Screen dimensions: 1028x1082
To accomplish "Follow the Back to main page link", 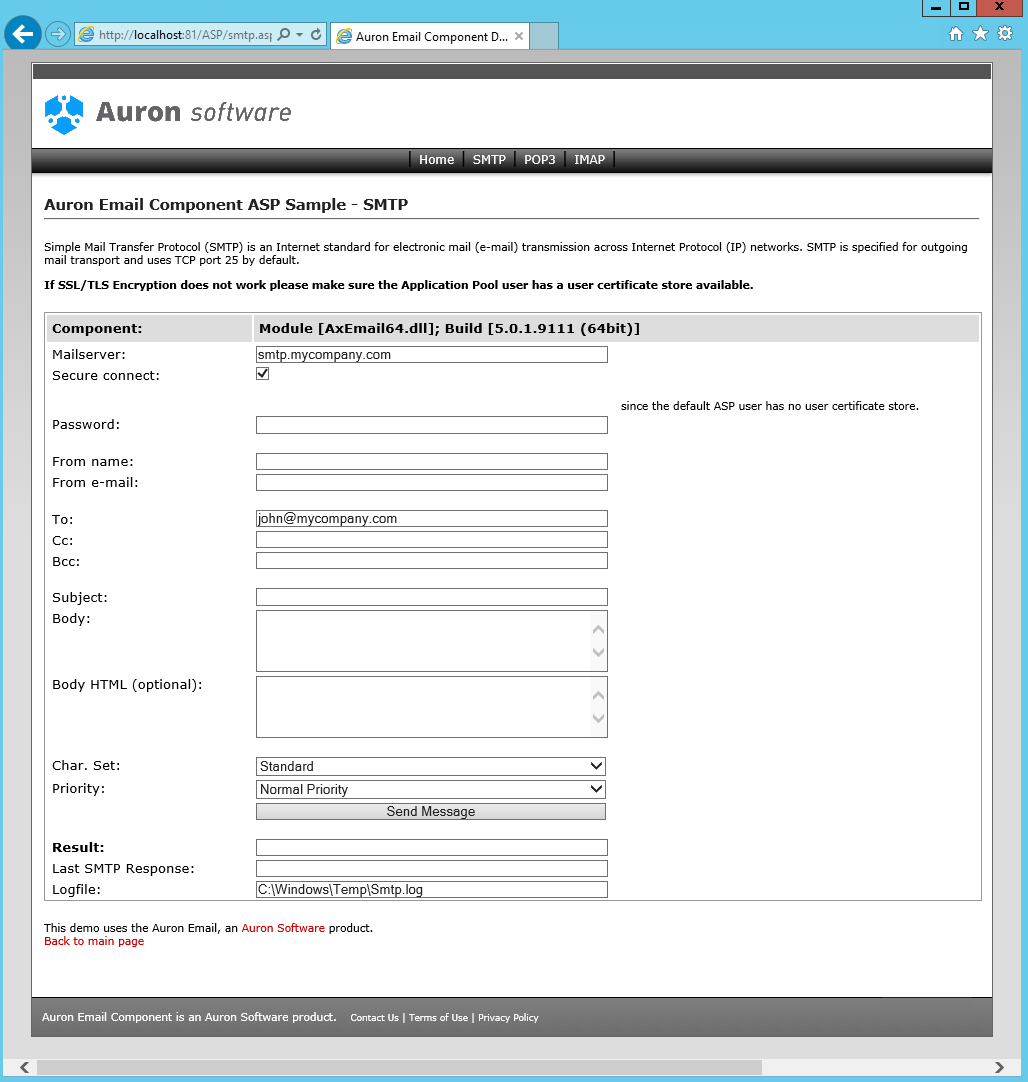I will (94, 941).
